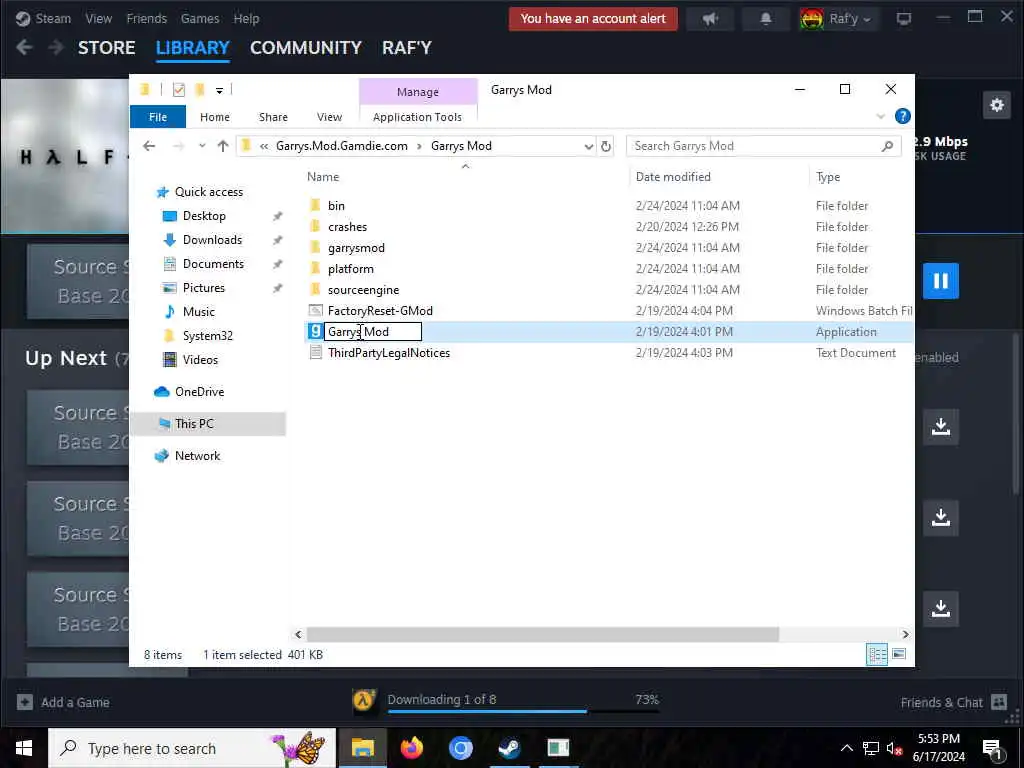Click the Search Garrys Mod field
Screen dimensions: 1024x768
tap(763, 146)
